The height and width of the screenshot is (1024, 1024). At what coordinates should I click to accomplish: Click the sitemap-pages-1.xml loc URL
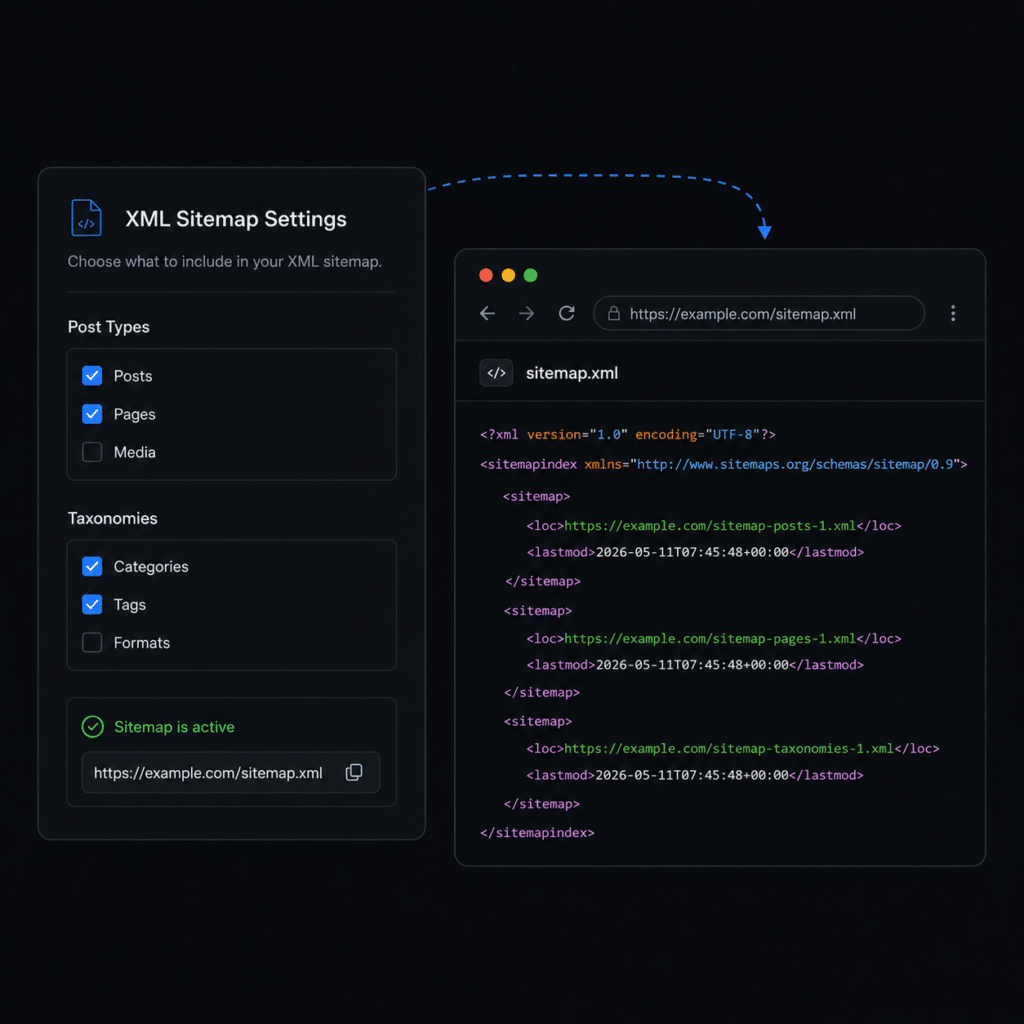click(710, 639)
